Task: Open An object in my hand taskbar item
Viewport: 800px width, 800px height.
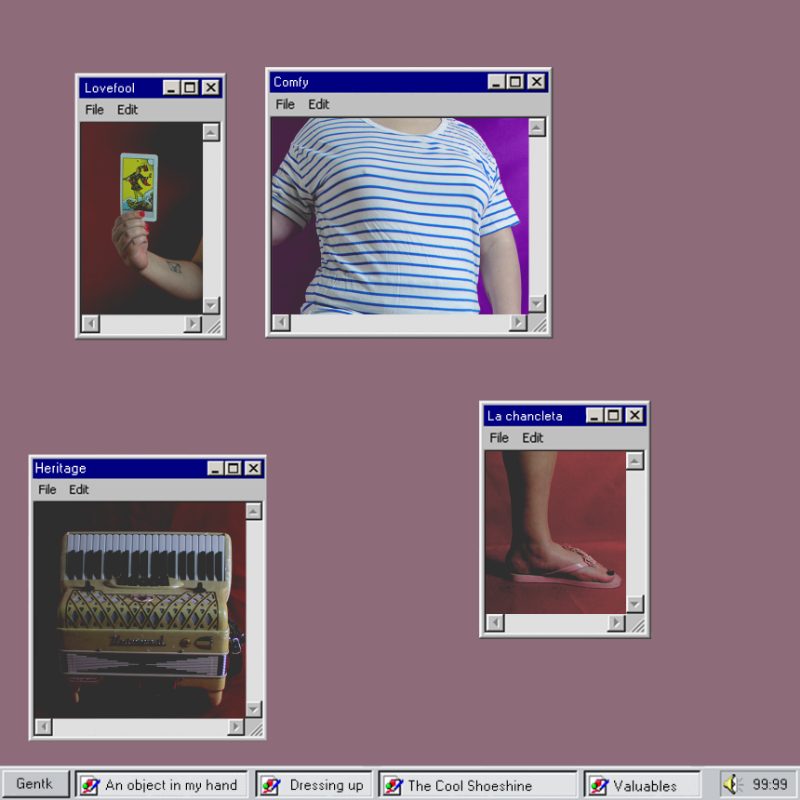Action: [x=161, y=785]
